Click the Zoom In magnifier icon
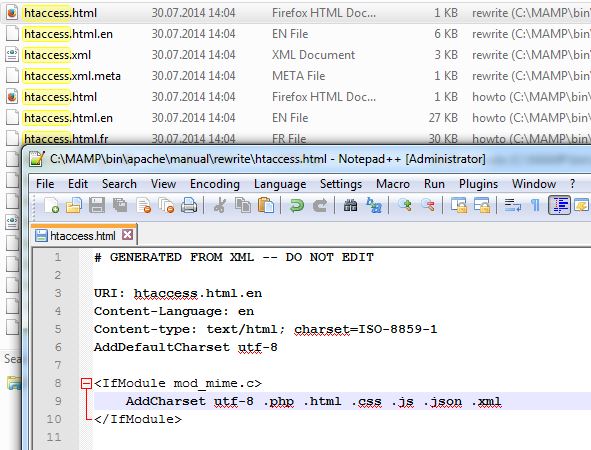The height and width of the screenshot is (450, 591). pyautogui.click(x=405, y=205)
